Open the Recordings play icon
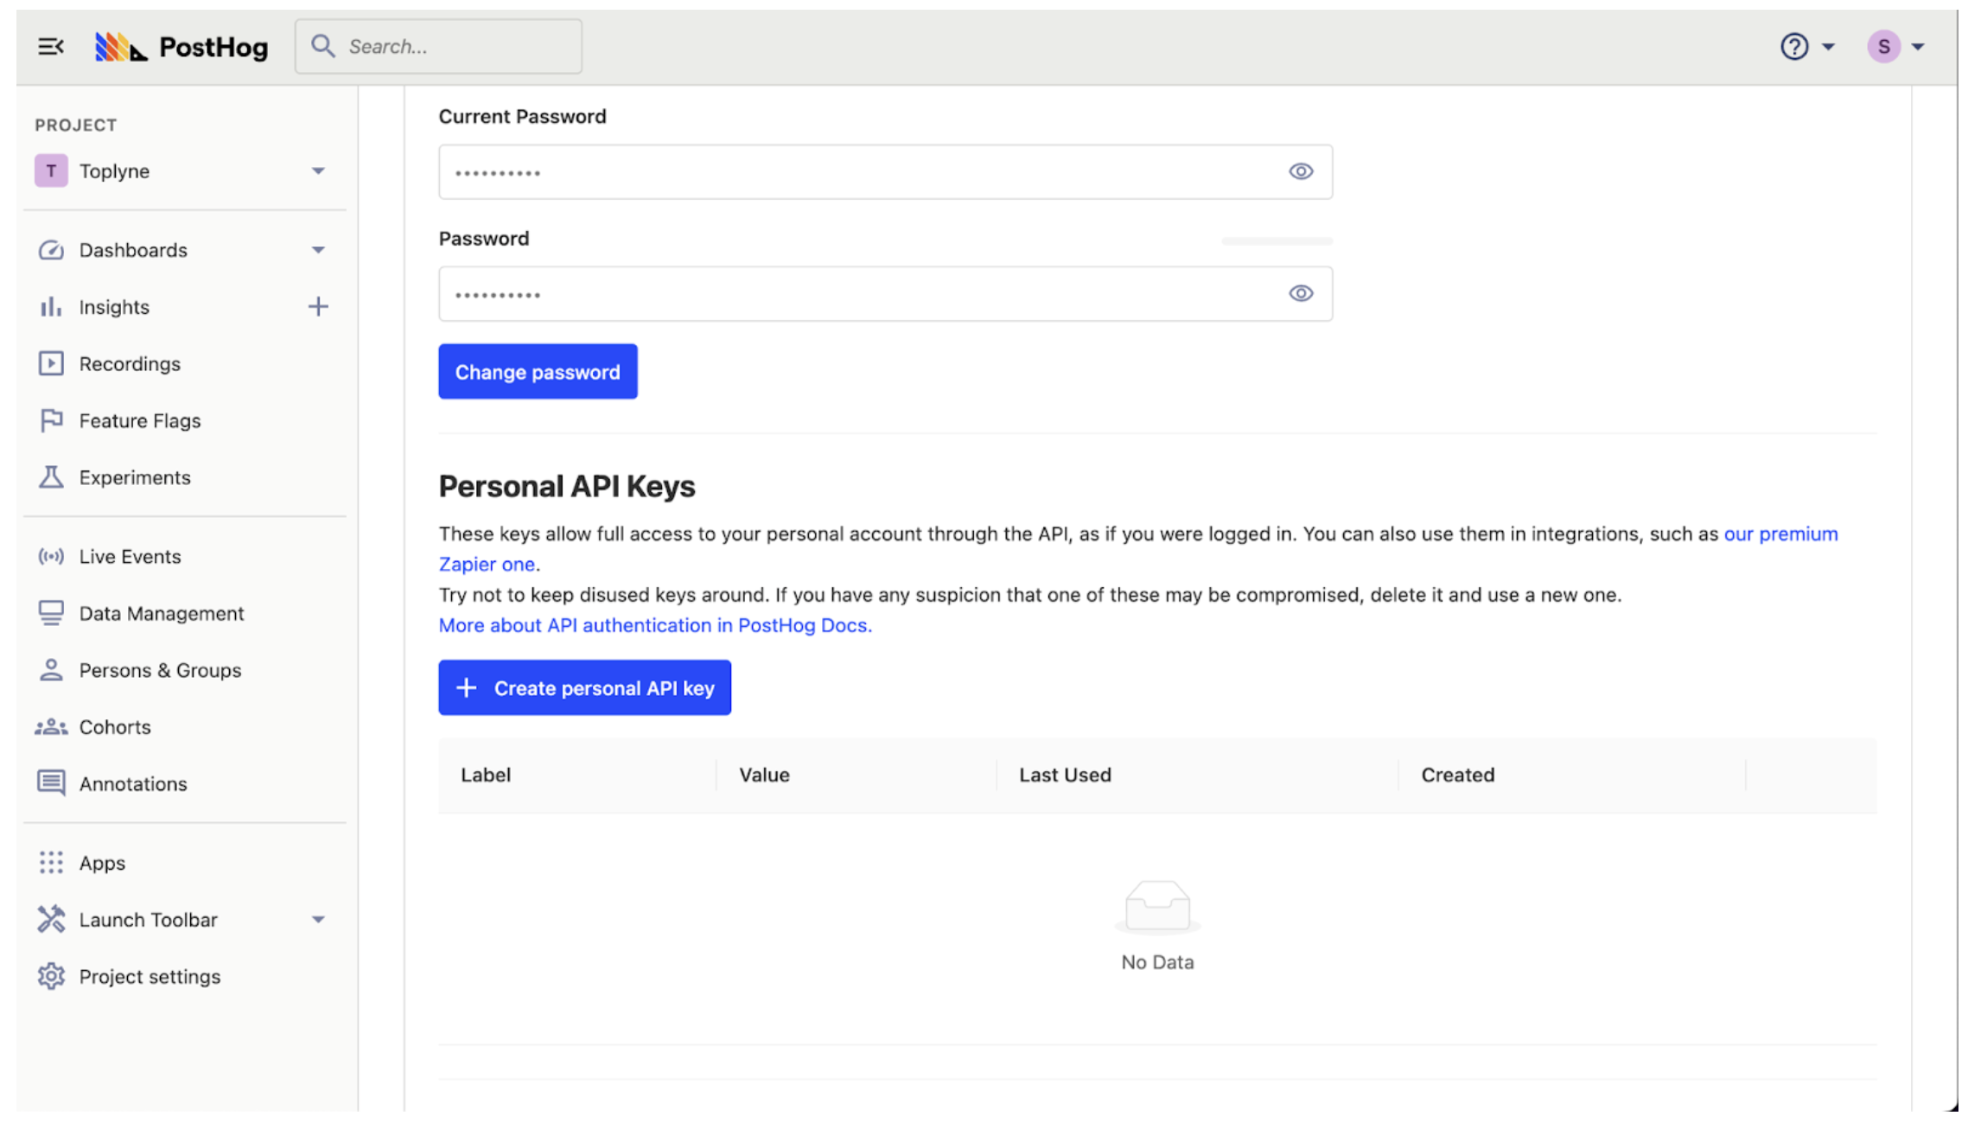The height and width of the screenshot is (1124, 1968). click(51, 363)
